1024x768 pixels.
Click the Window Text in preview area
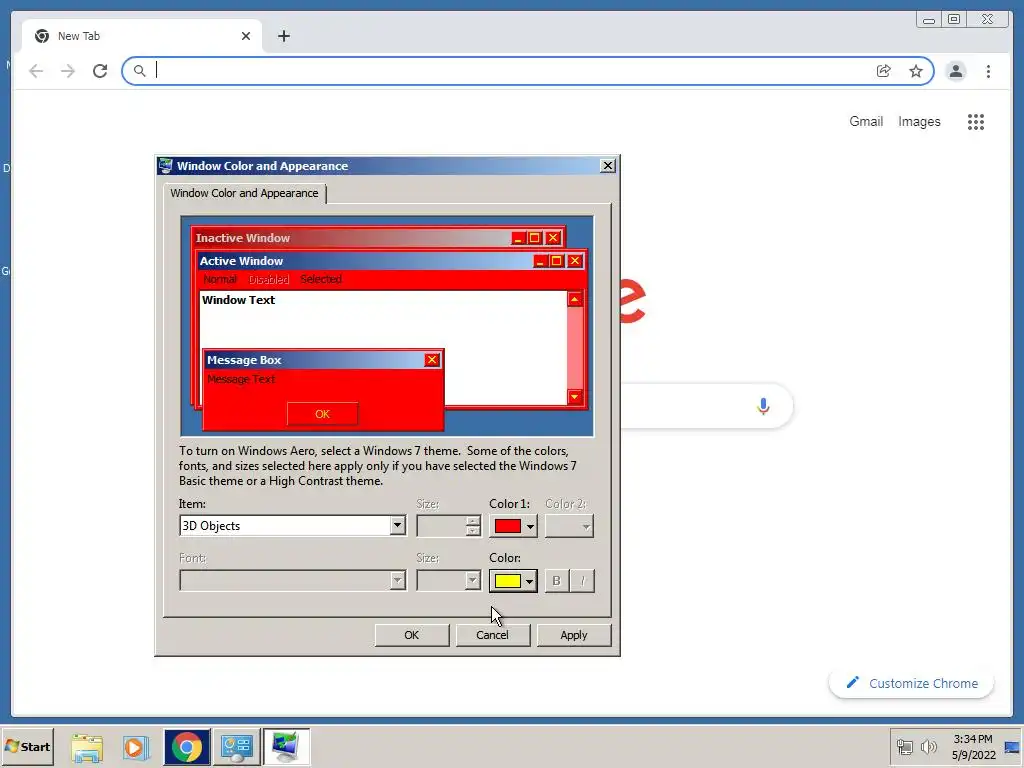238,300
